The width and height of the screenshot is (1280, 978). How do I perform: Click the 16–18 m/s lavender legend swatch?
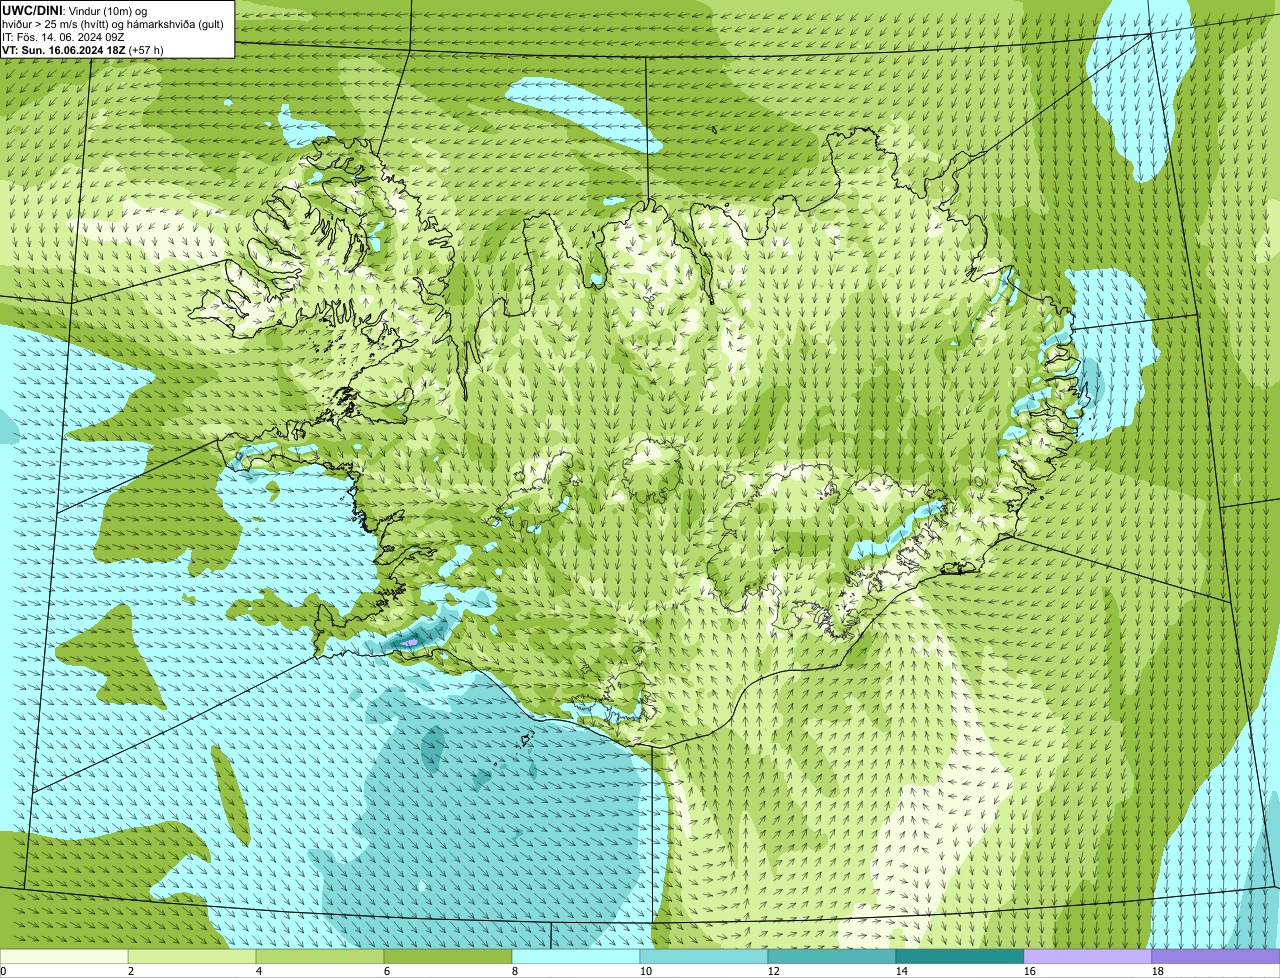click(x=1088, y=956)
